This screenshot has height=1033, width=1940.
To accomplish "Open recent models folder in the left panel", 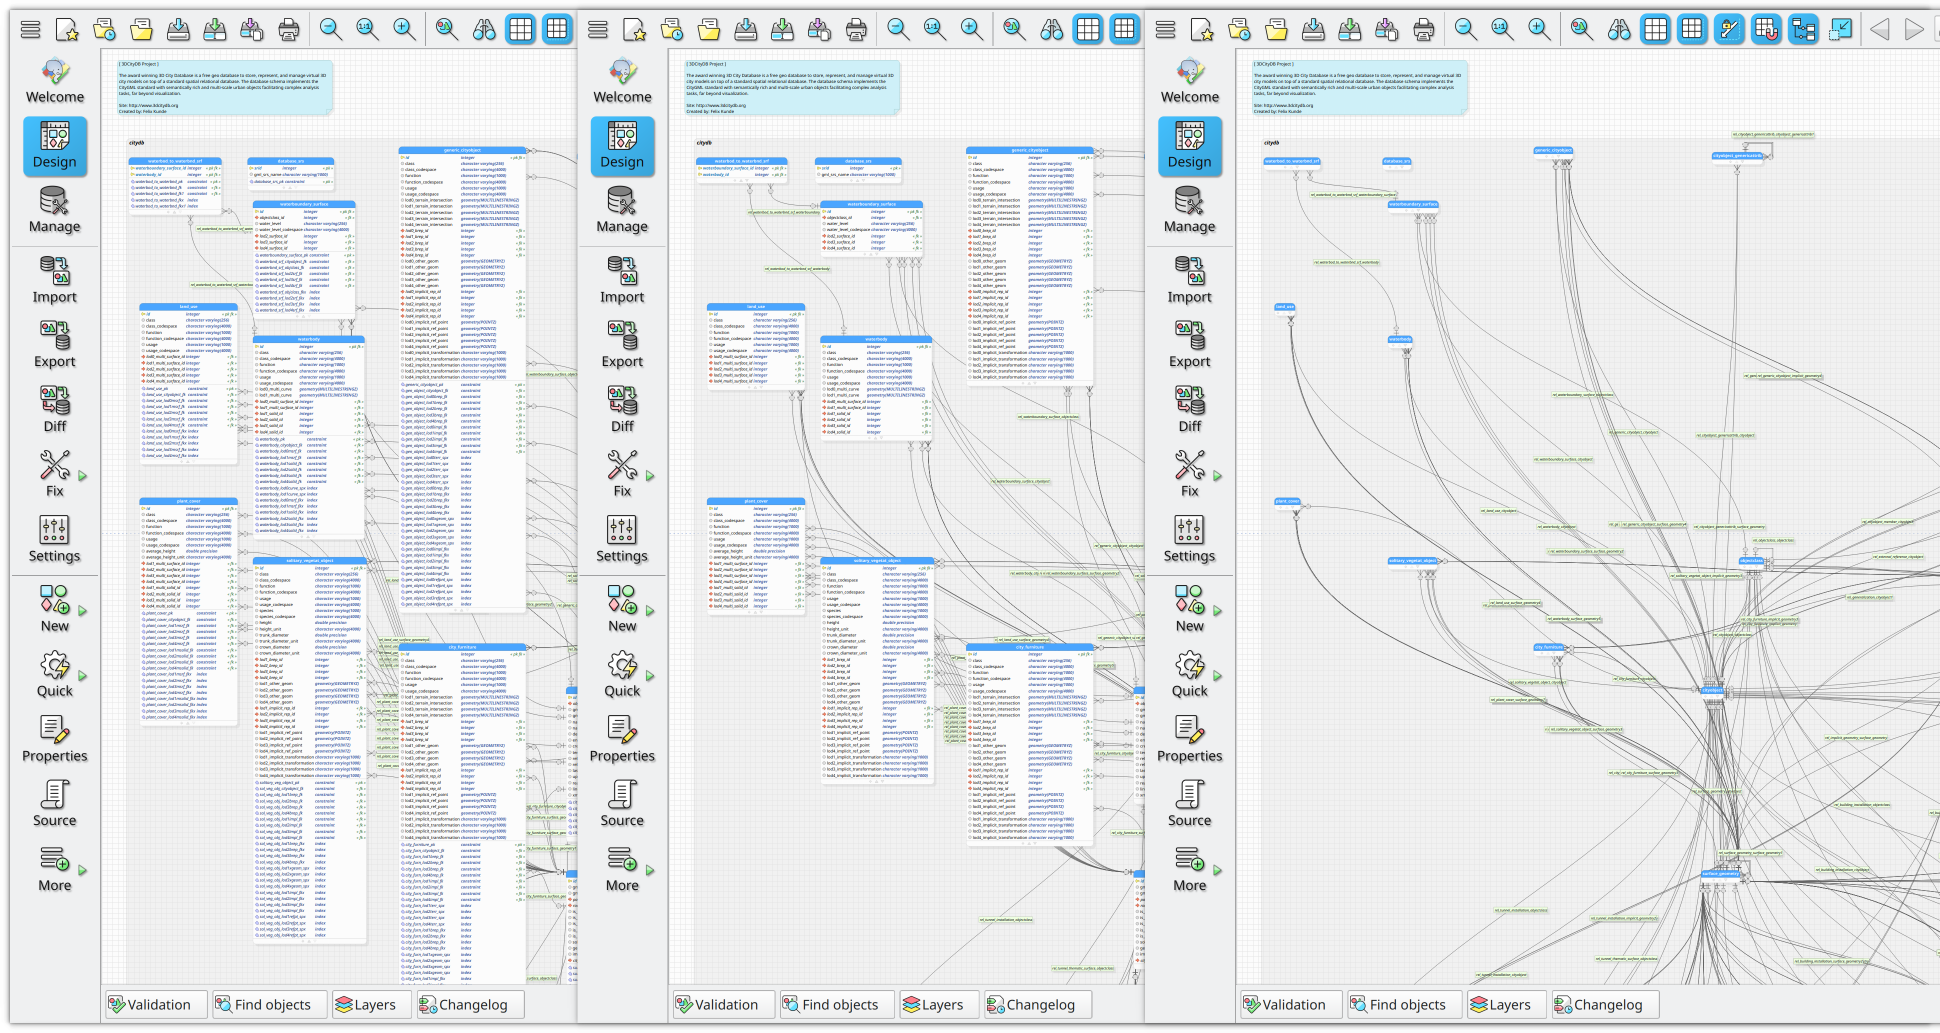I will click(x=104, y=30).
